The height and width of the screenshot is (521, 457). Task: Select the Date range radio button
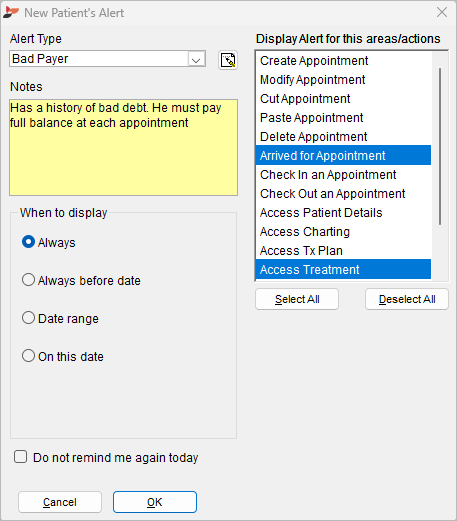point(28,318)
